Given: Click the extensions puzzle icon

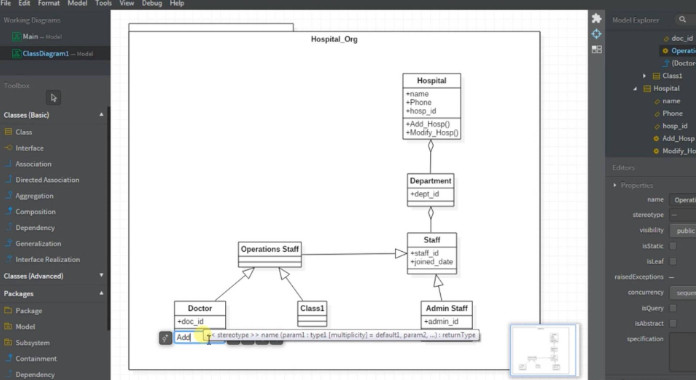Looking at the screenshot, I should point(596,18).
